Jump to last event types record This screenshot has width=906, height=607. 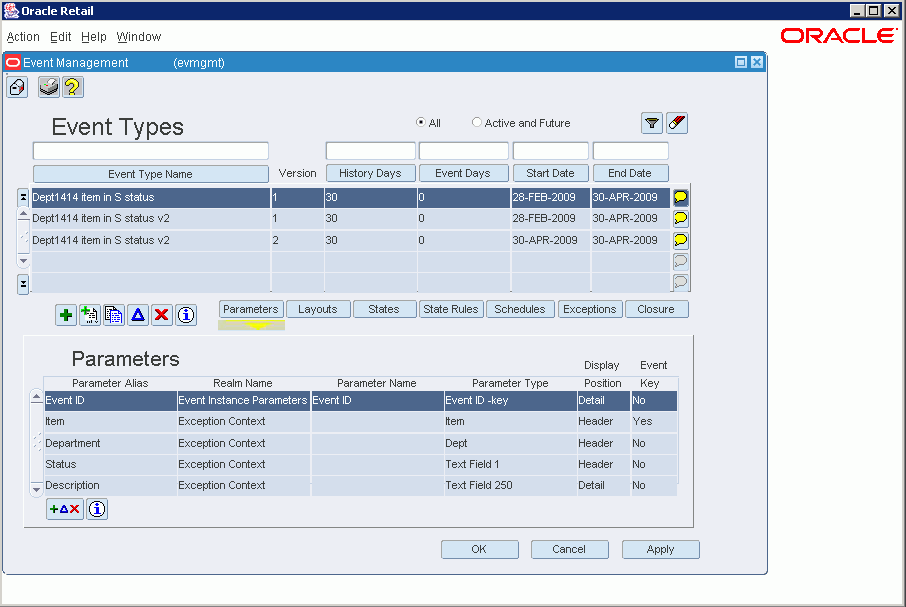[23, 285]
